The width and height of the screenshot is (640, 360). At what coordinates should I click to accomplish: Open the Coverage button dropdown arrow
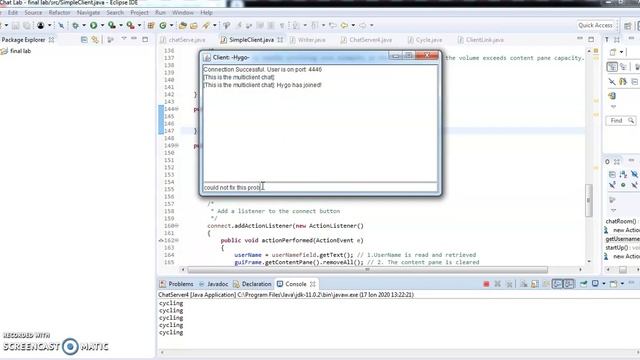point(121,25)
